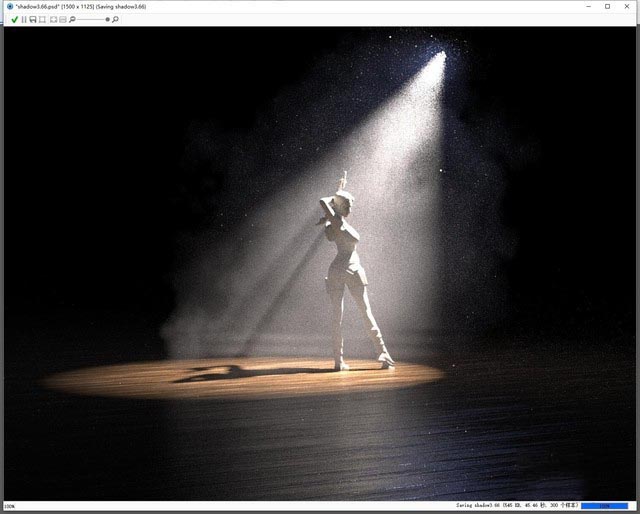Image resolution: width=640 pixels, height=514 pixels.
Task: Pause the render with the pause icon
Action: pos(24,19)
